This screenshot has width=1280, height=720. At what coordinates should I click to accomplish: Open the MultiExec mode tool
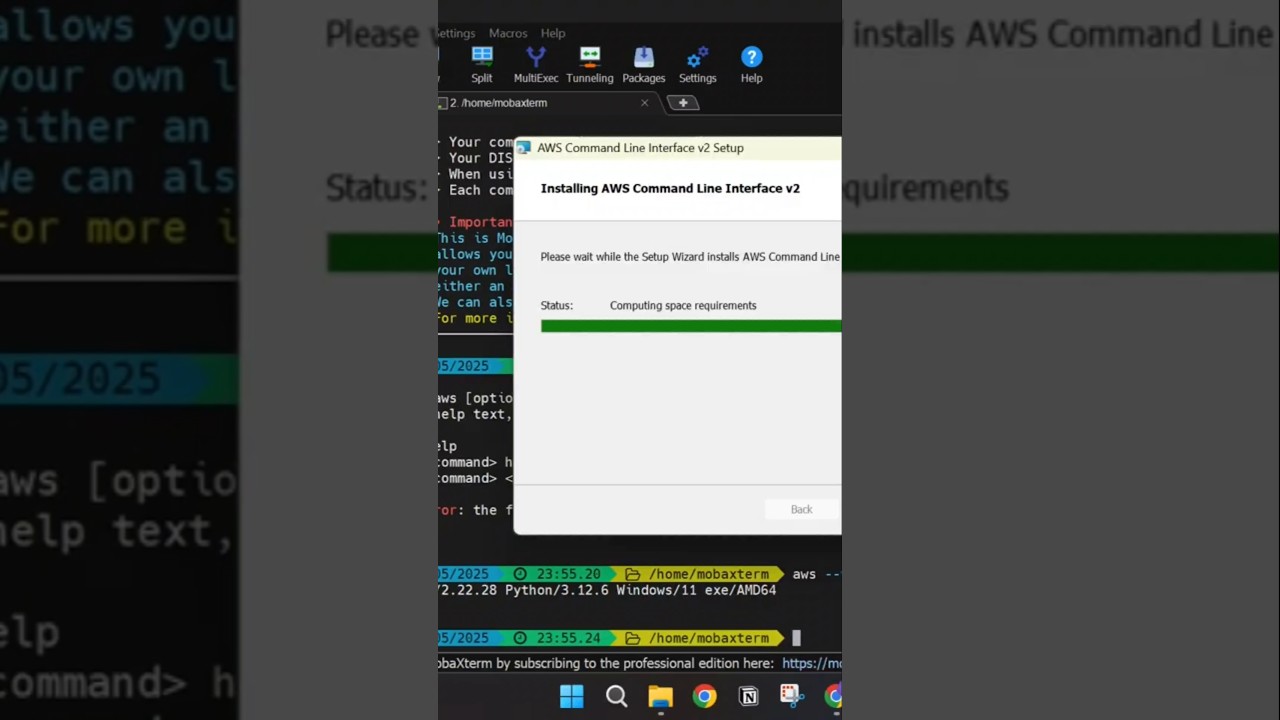coord(536,65)
